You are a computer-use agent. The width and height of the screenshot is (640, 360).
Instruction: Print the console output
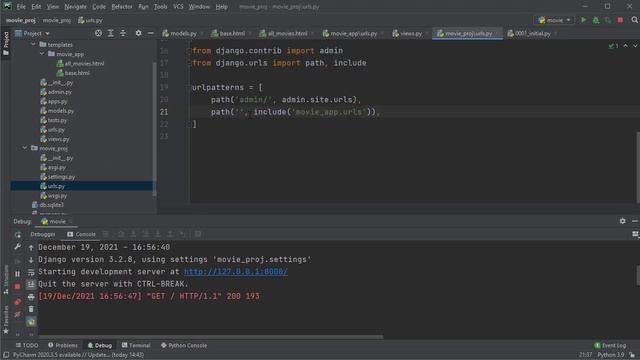[x=31, y=297]
